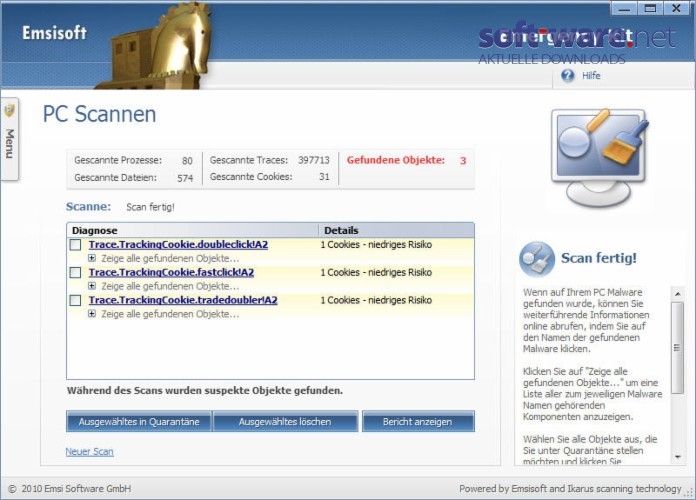Screen dimensions: 696x500
Task: Click Bericht anzeigen button
Action: point(418,421)
